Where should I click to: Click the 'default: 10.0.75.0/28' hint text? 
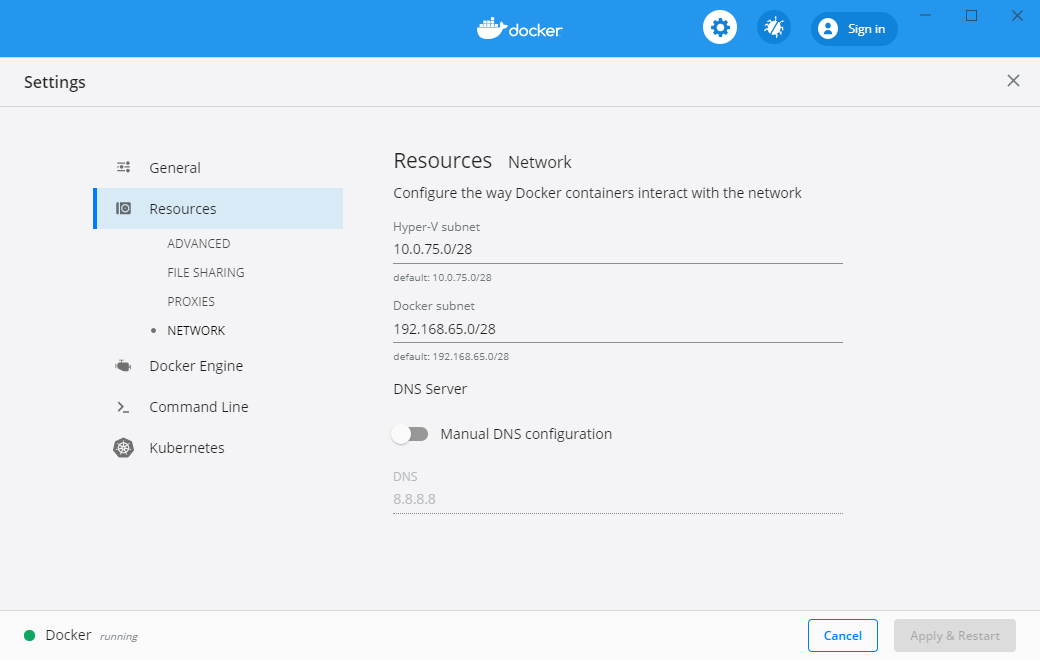click(442, 277)
